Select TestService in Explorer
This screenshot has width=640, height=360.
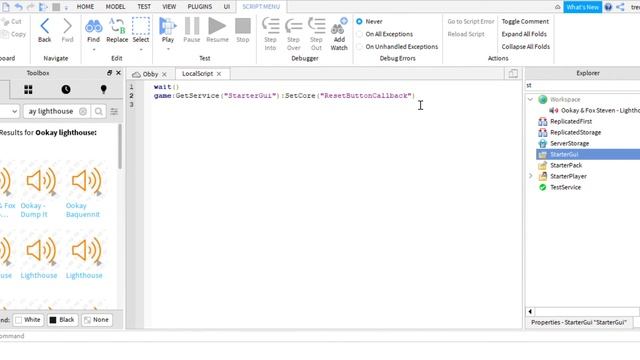565,187
